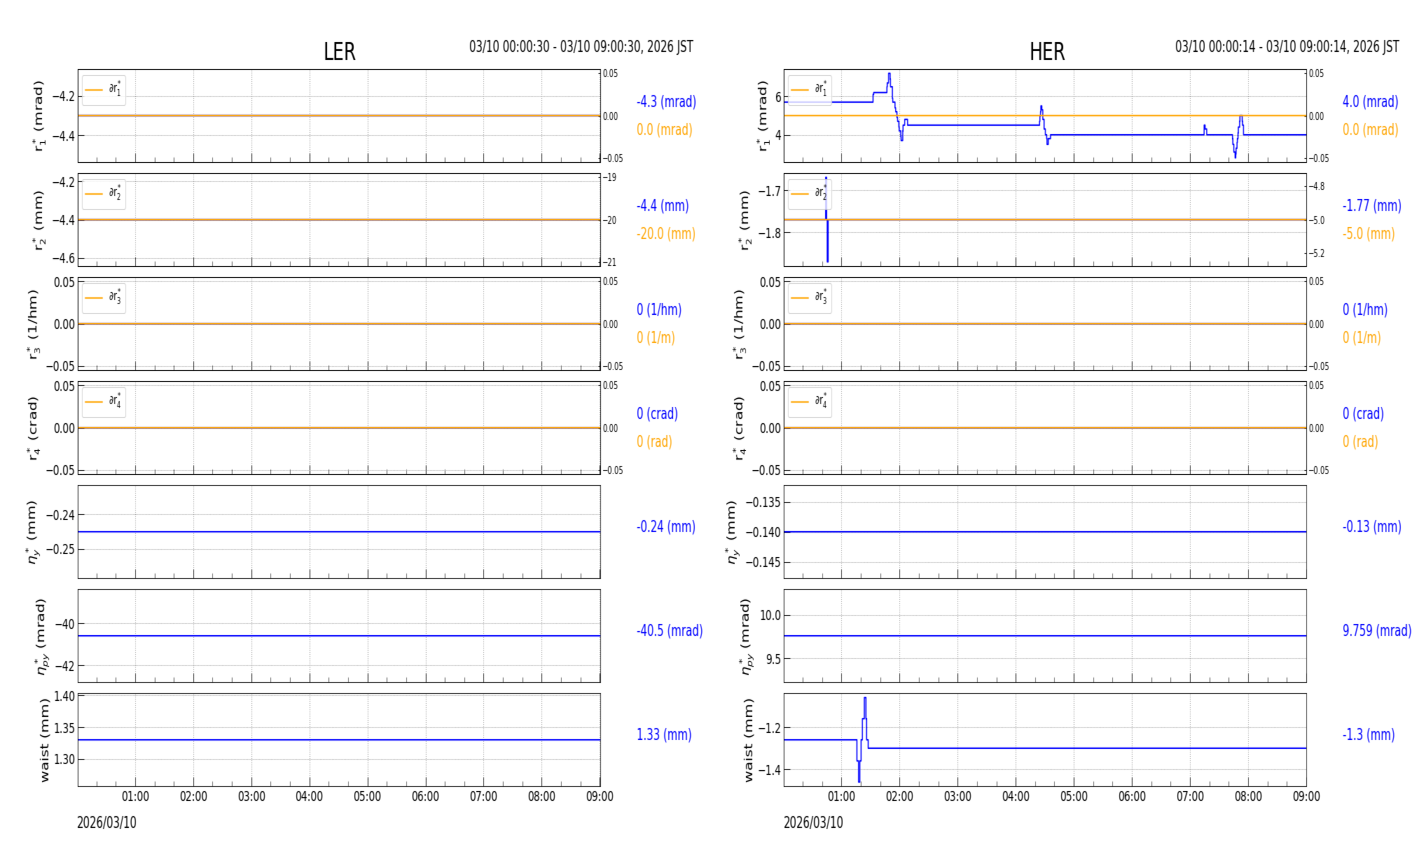Image resolution: width=1412 pixels, height=864 pixels.
Task: Click the HER orange 0 (rad) value
Action: [x=1360, y=442]
